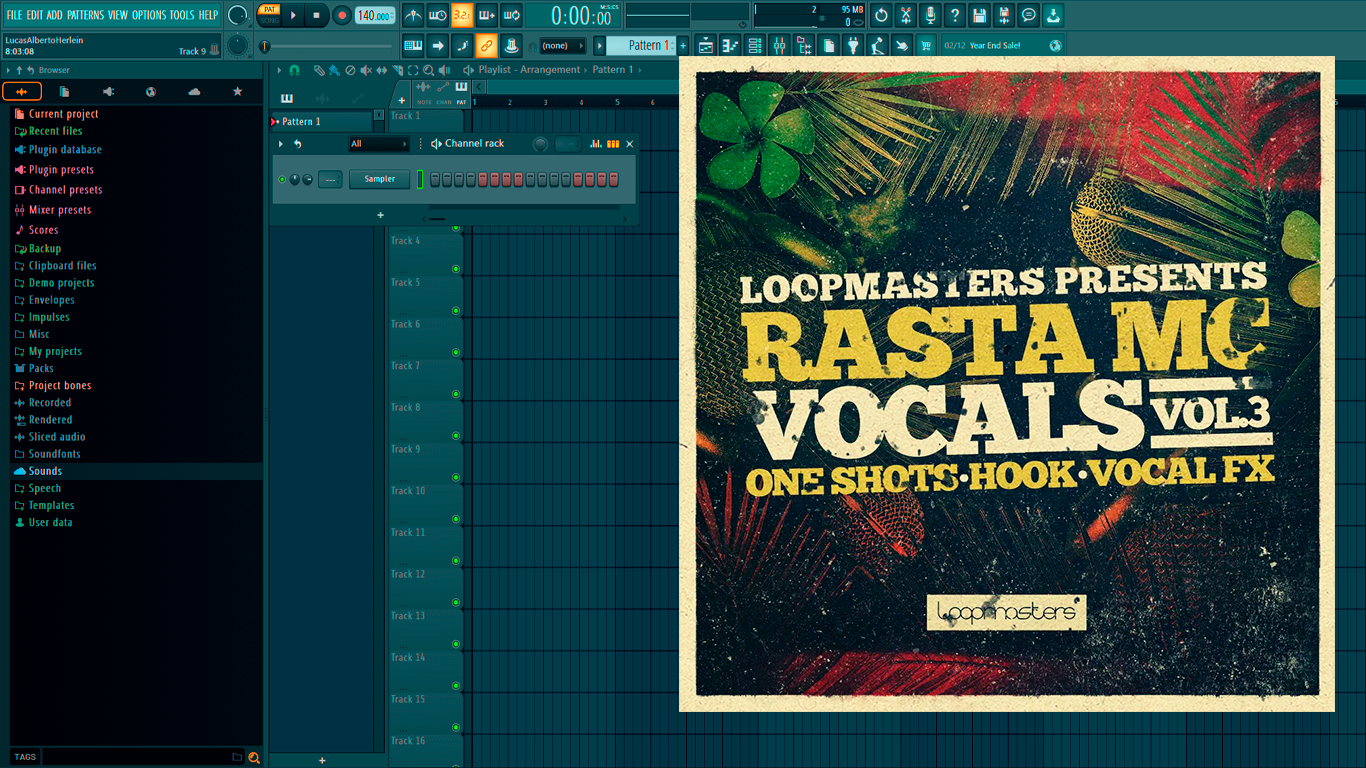Switch to PAT pattern mode

coord(270,10)
